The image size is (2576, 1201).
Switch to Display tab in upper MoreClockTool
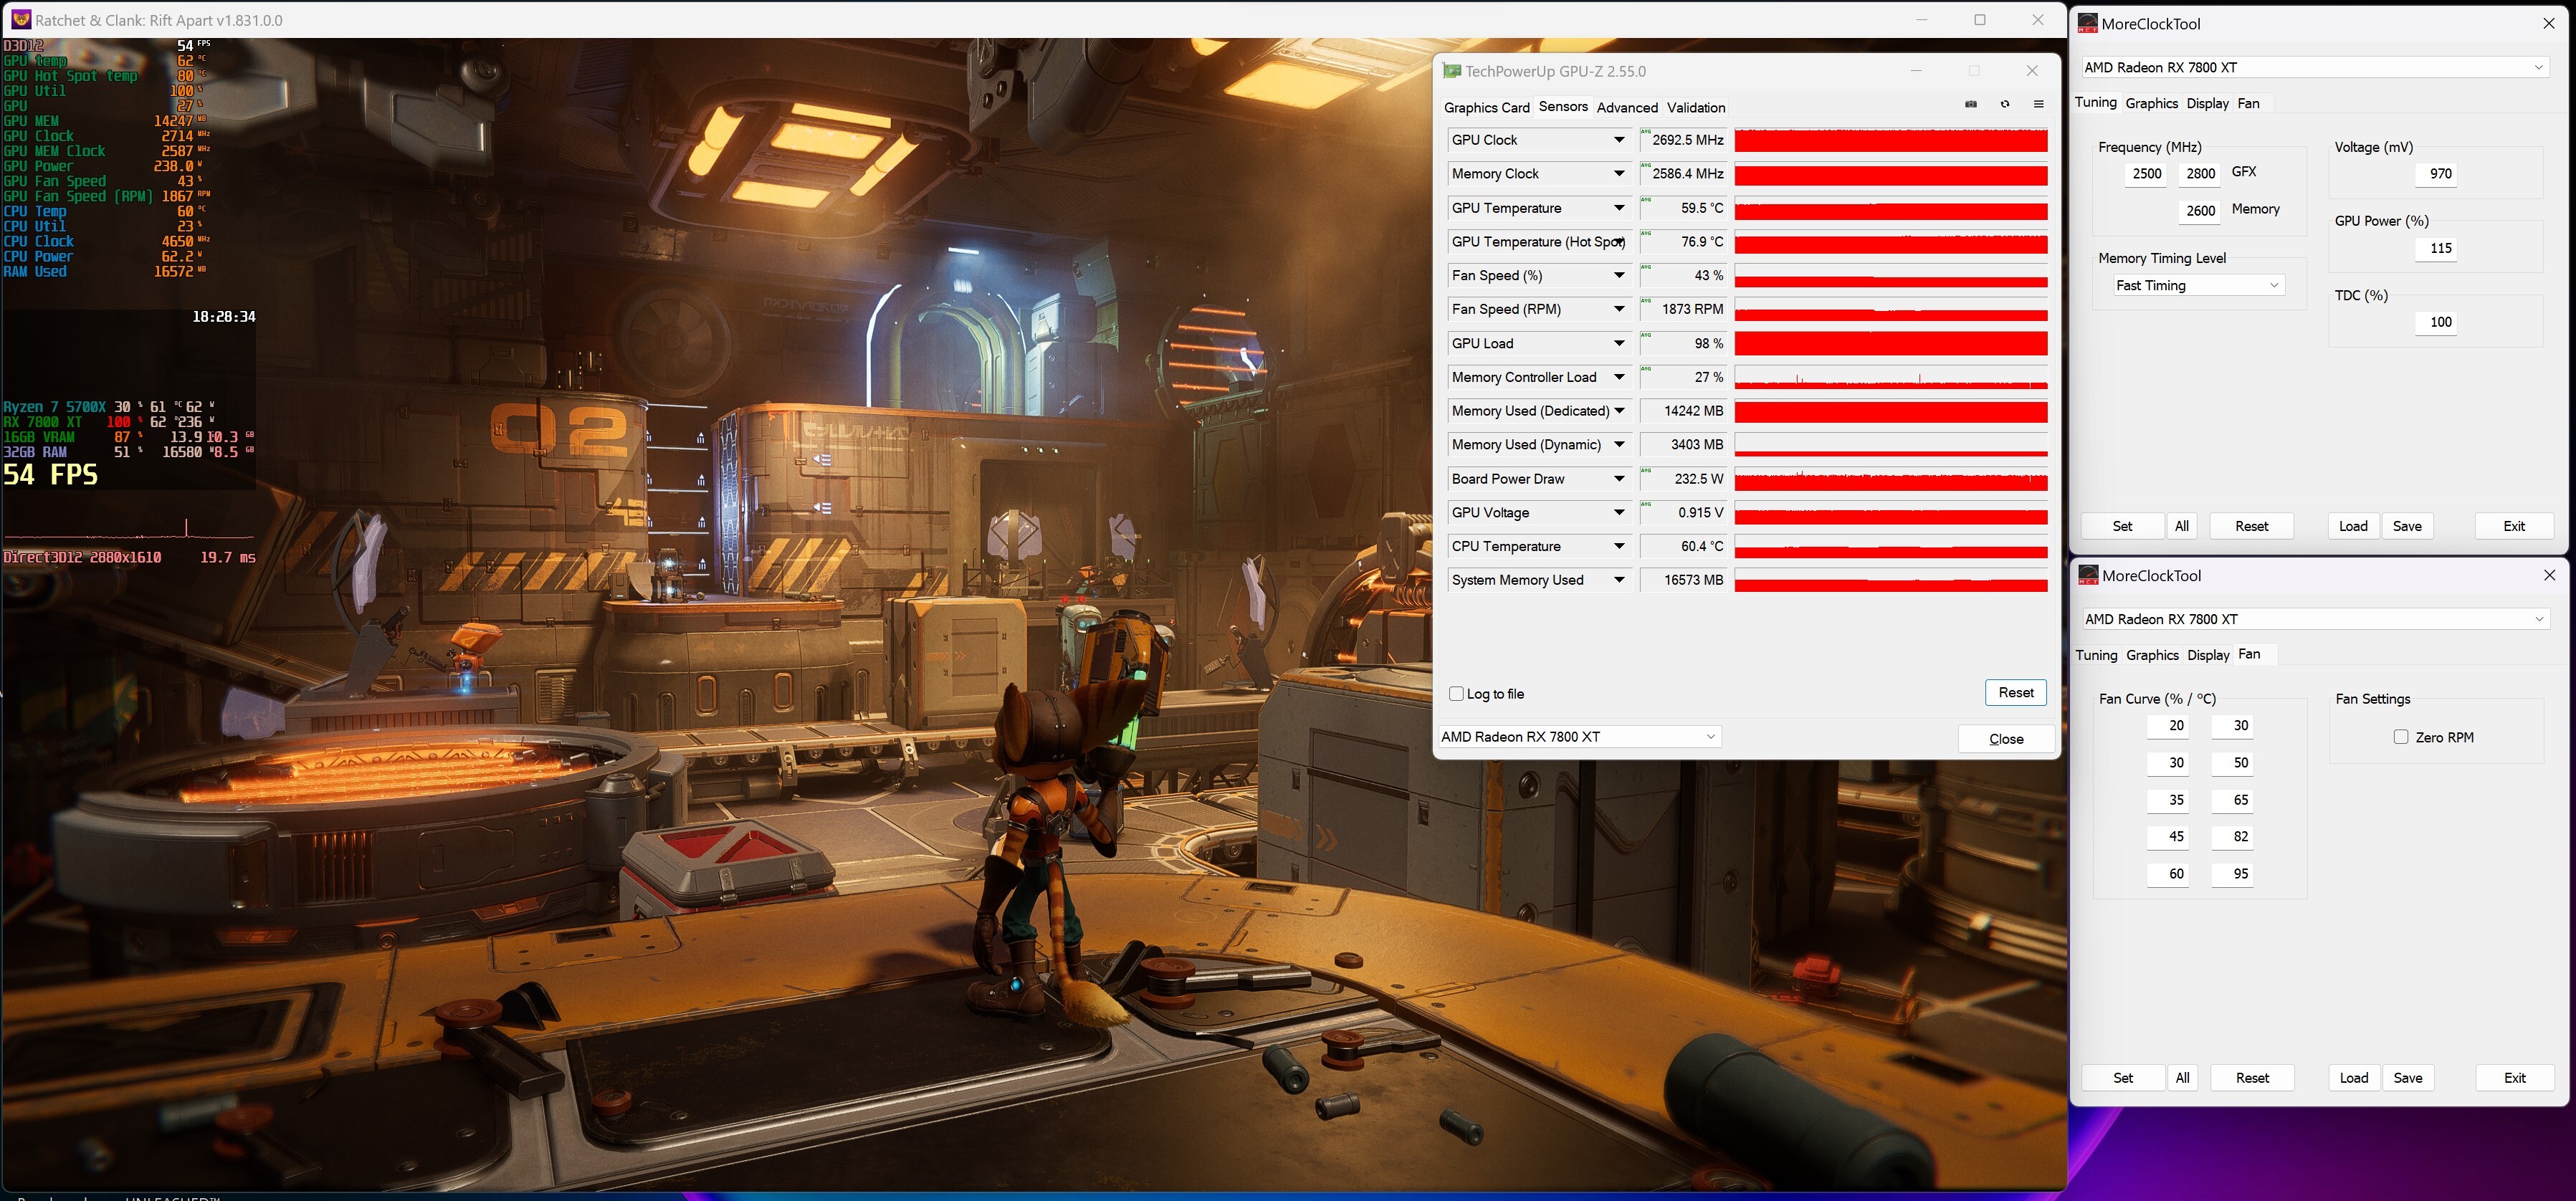pos(2207,103)
